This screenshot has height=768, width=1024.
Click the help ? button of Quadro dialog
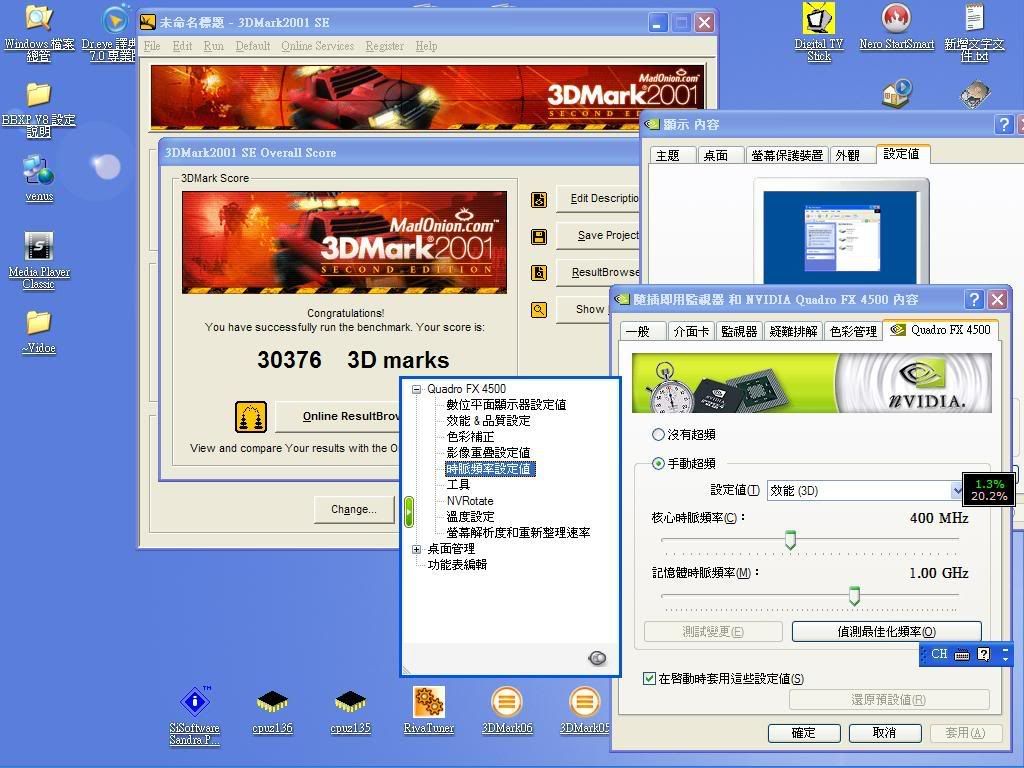(974, 300)
